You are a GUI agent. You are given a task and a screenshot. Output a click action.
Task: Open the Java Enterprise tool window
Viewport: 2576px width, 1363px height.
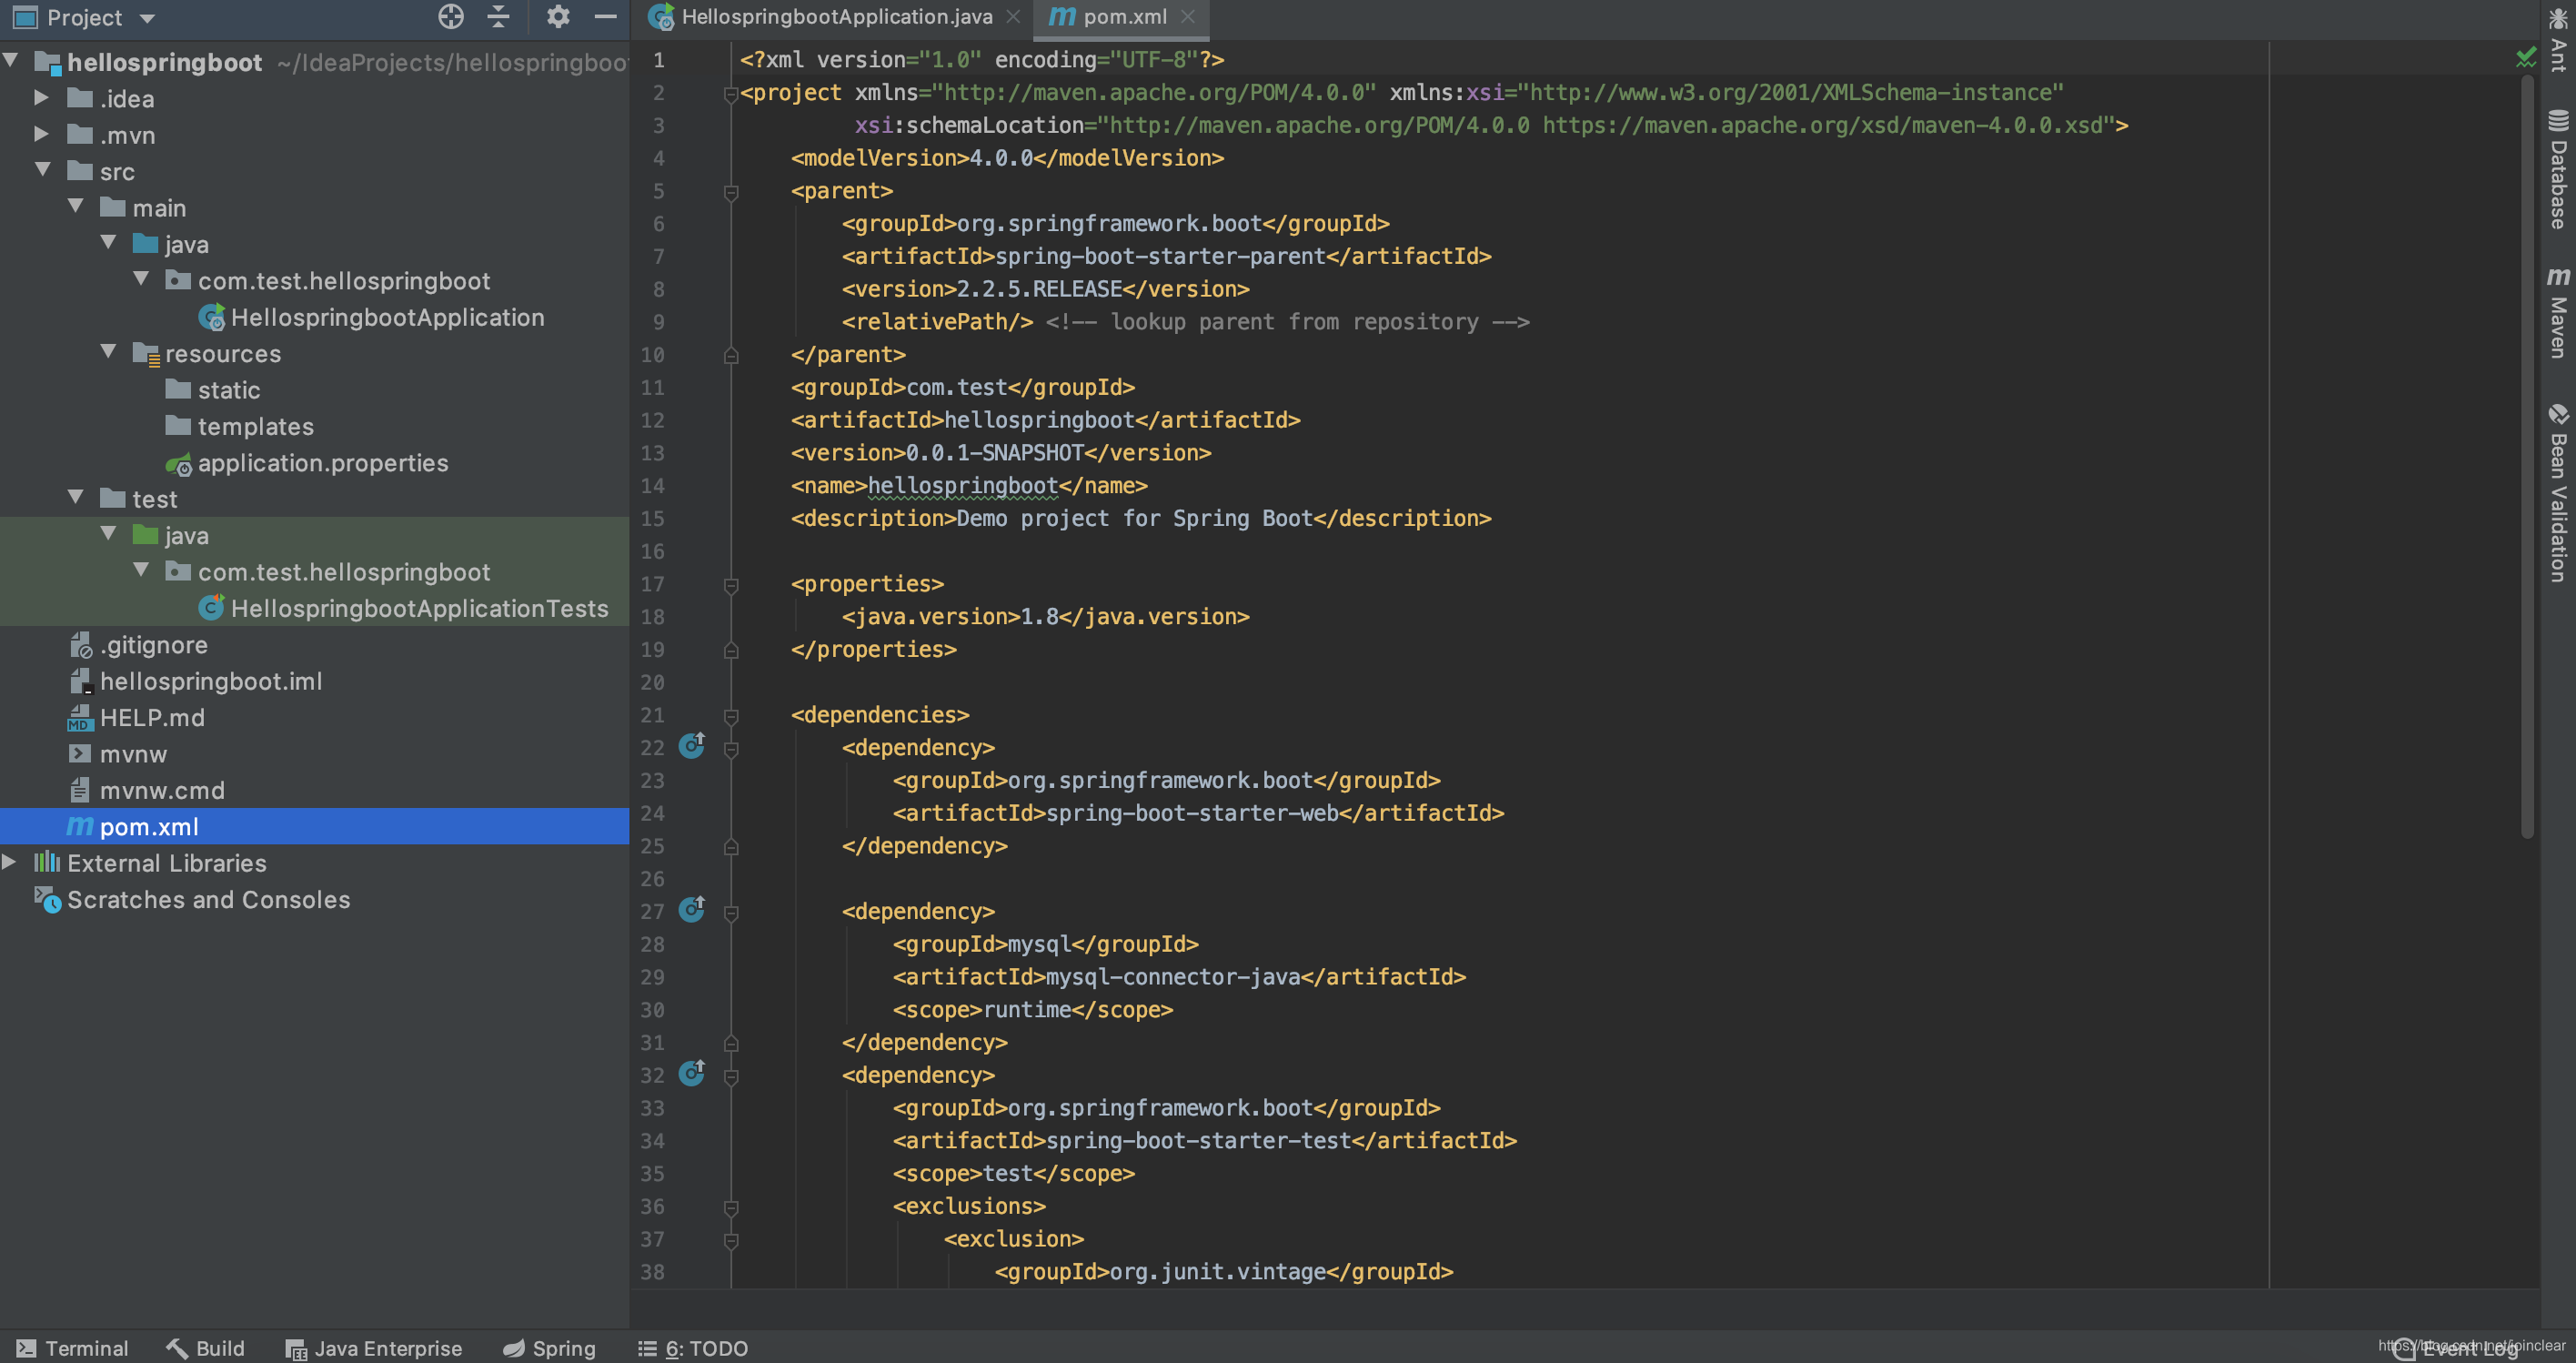pos(374,1348)
